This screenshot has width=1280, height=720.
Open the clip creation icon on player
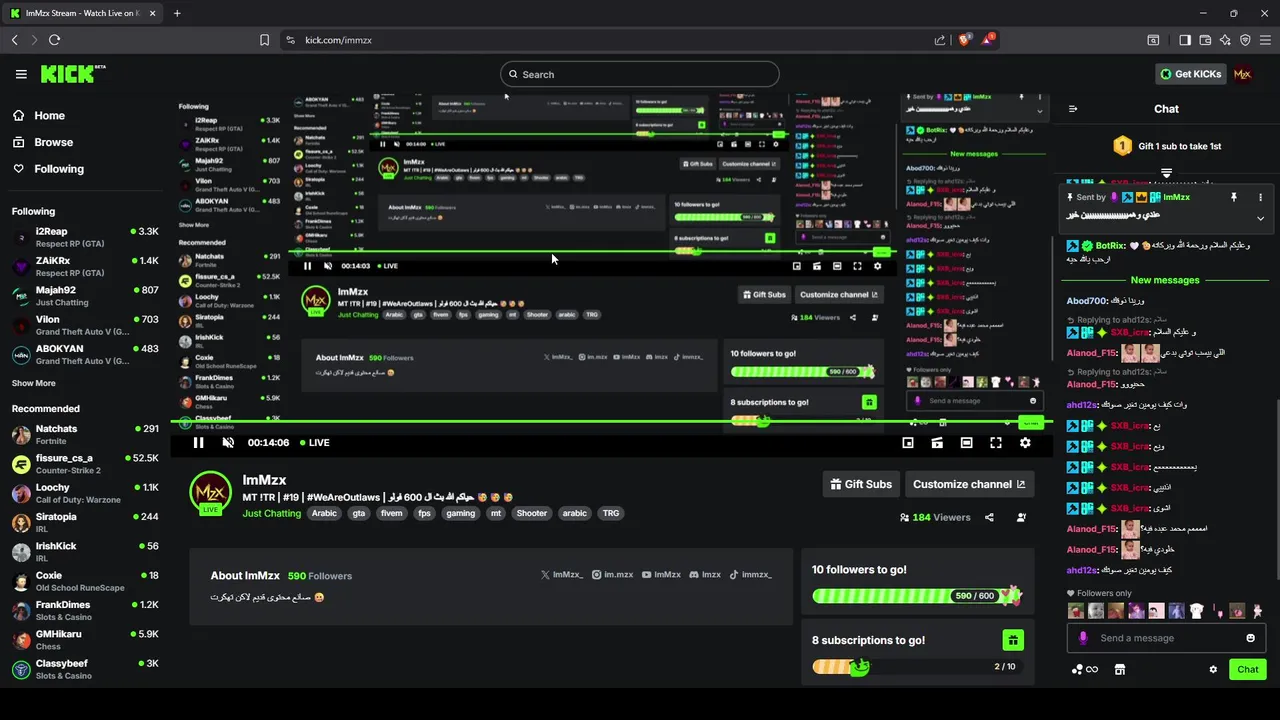(x=937, y=442)
